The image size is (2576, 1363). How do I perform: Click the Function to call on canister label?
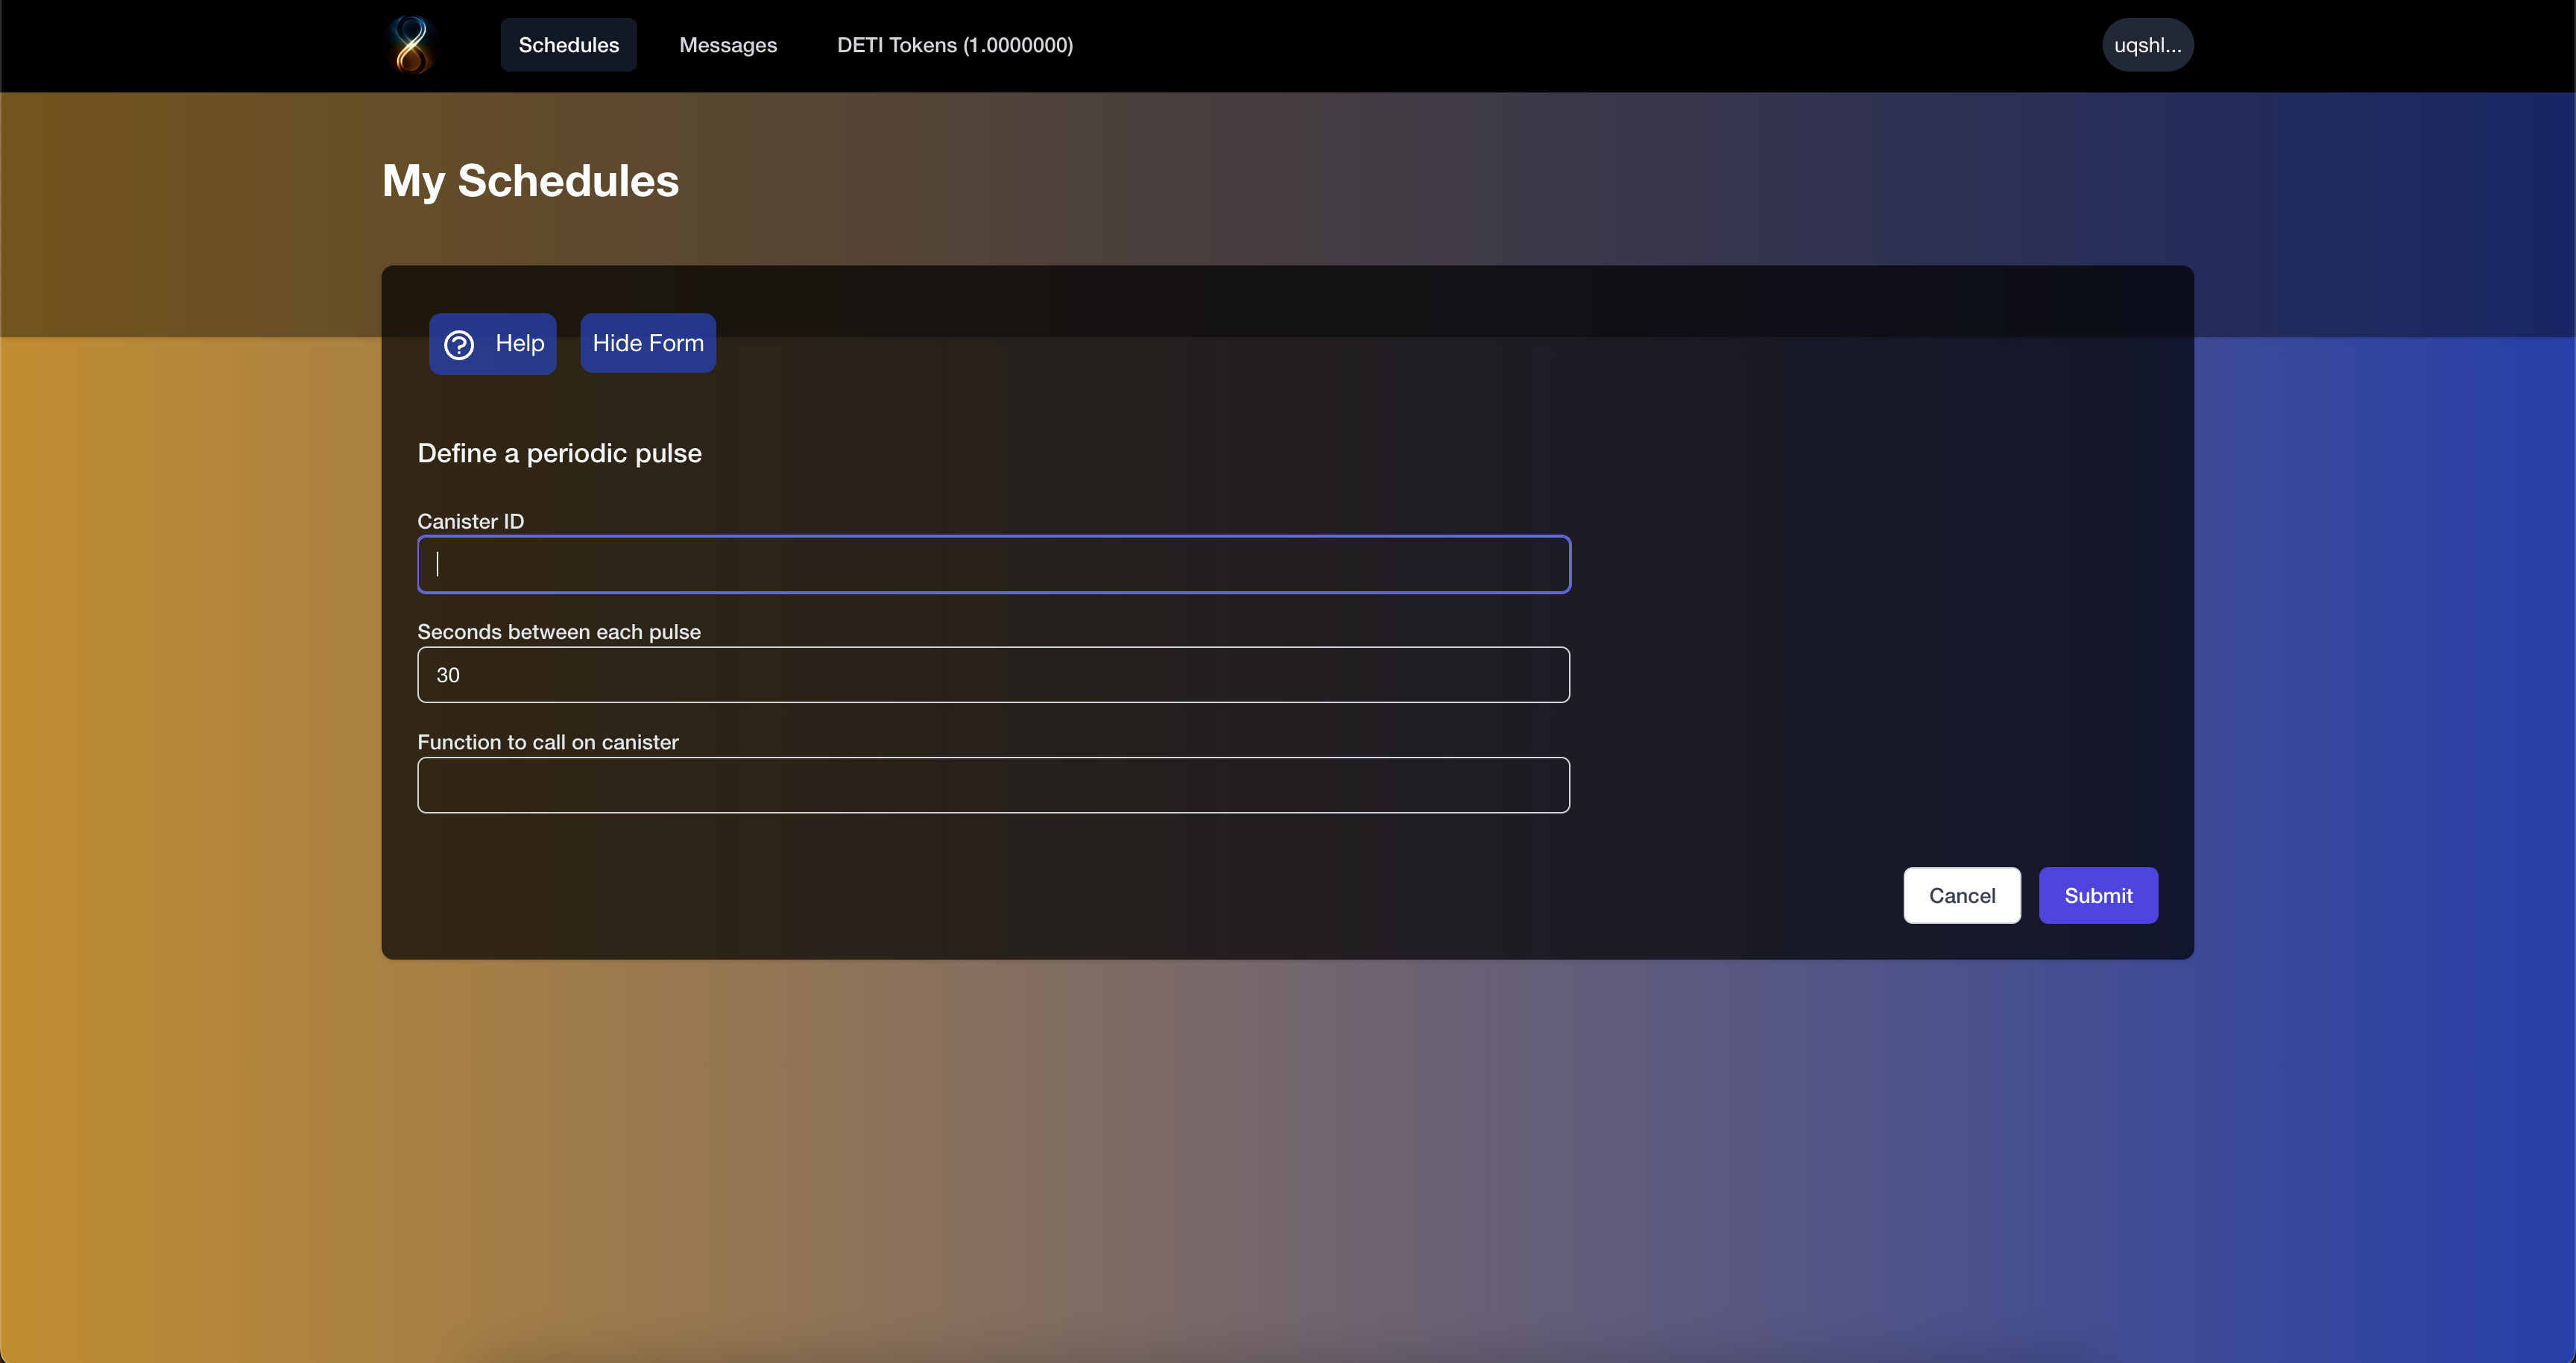coord(547,742)
